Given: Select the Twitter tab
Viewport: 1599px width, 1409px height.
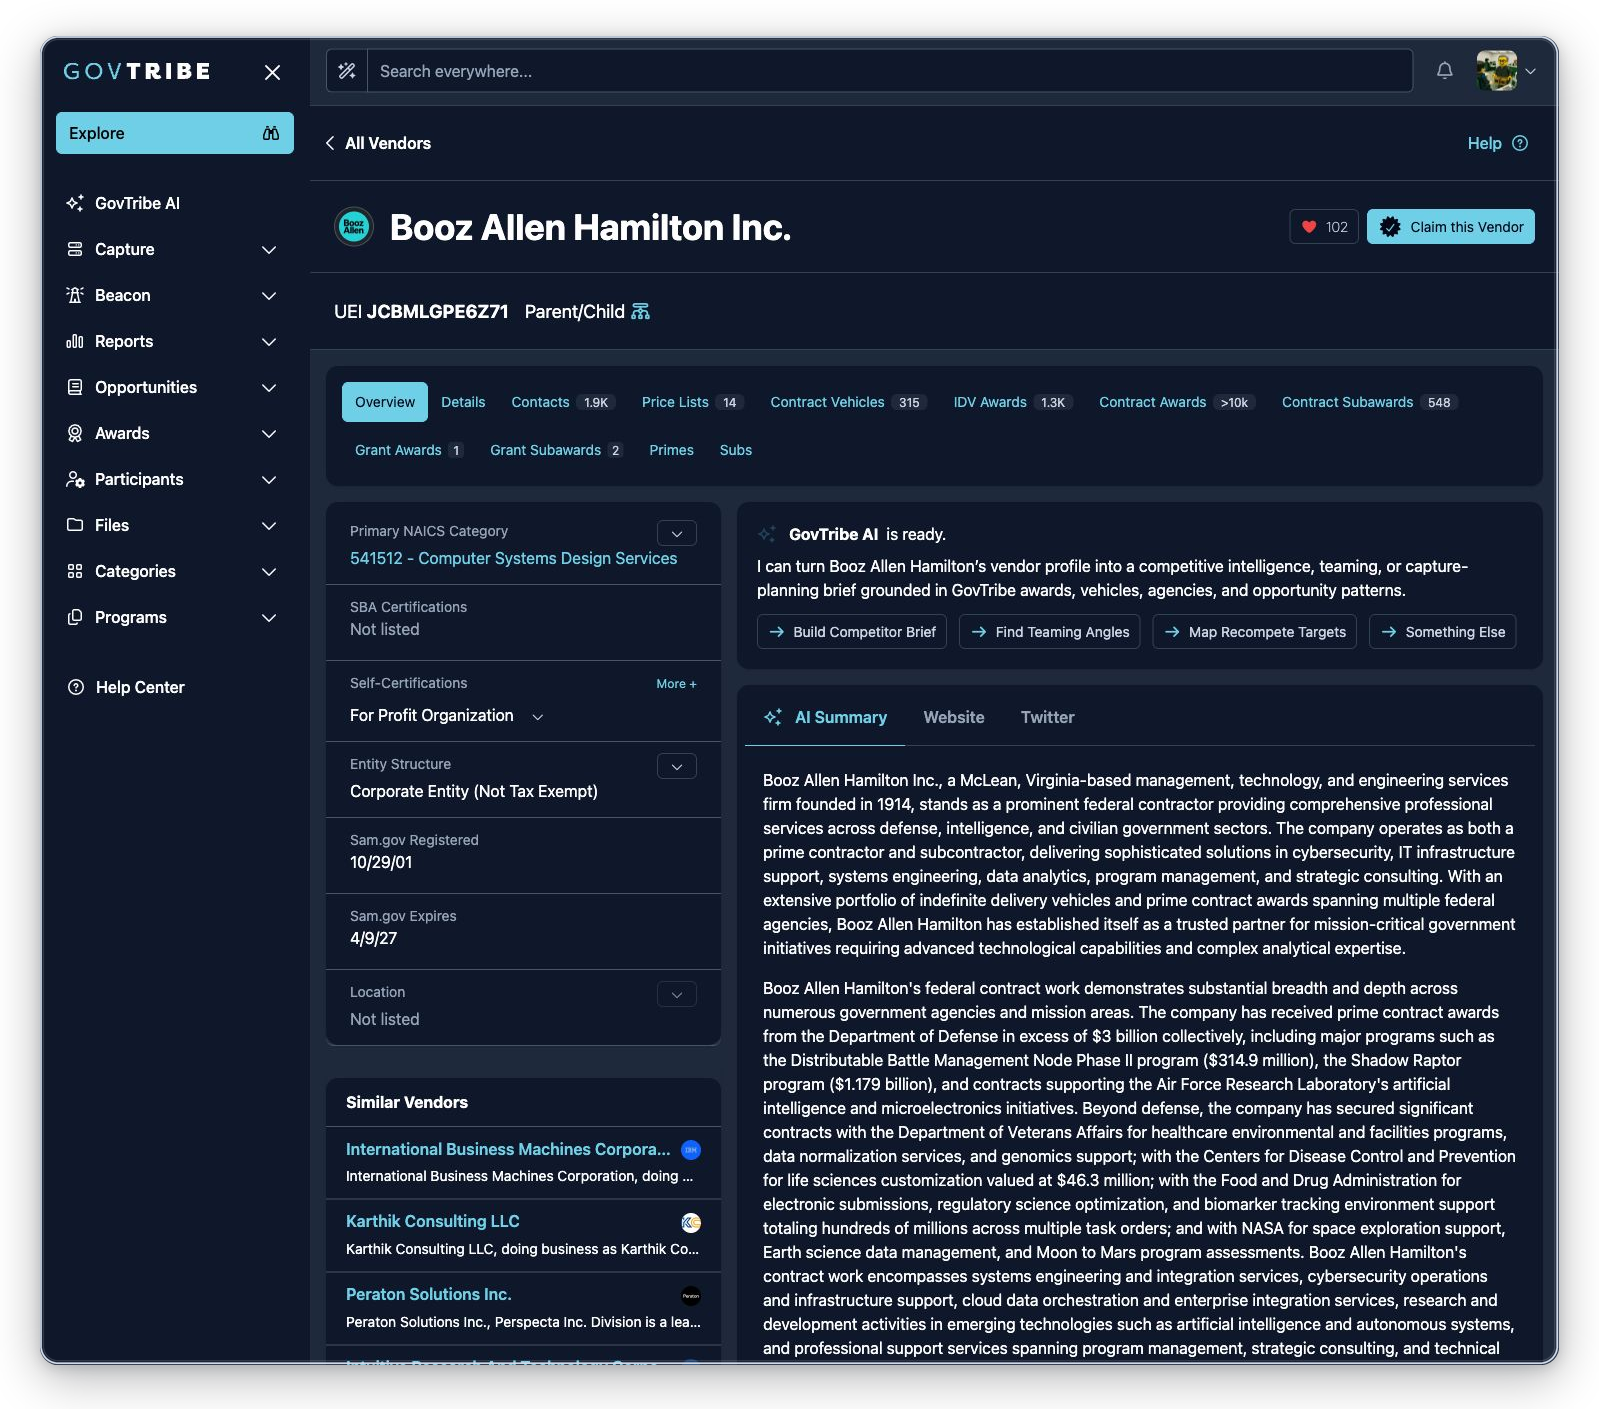Looking at the screenshot, I should tap(1047, 717).
